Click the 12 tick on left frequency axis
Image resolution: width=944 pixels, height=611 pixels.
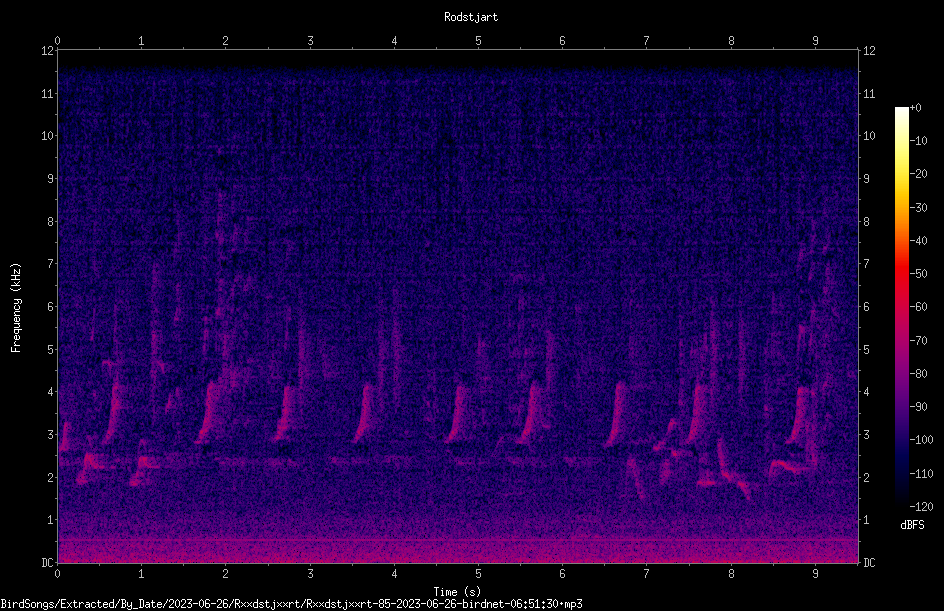click(48, 51)
